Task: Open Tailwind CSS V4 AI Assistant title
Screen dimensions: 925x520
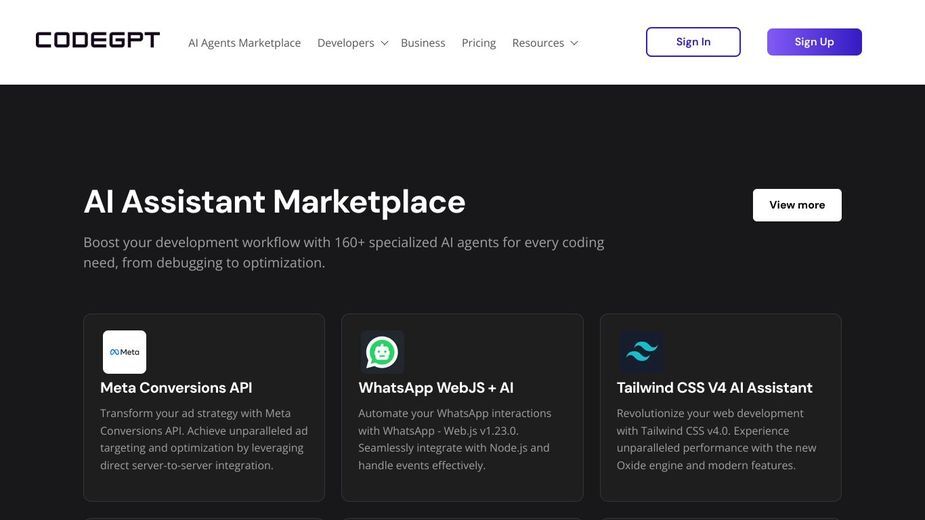Action: [714, 388]
